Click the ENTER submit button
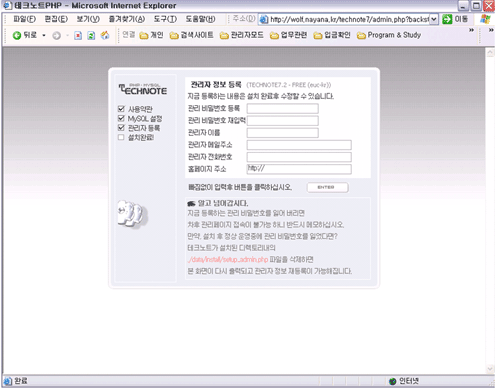500x388 pixels. tap(328, 187)
